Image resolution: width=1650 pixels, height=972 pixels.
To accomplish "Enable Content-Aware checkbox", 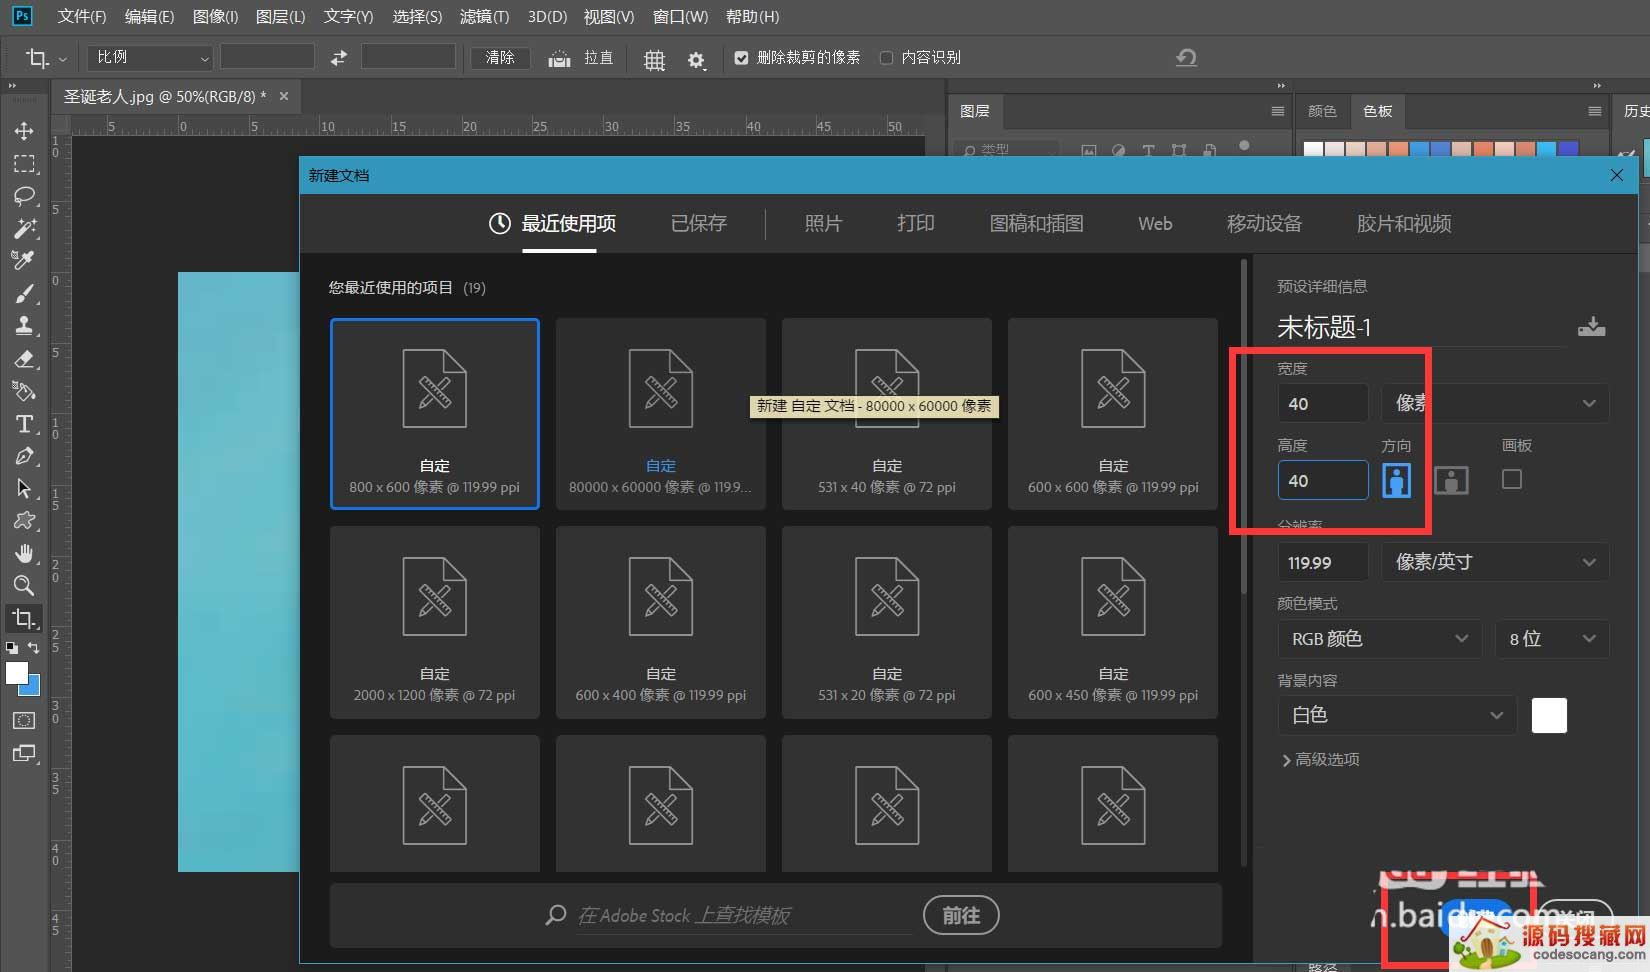I will (886, 58).
